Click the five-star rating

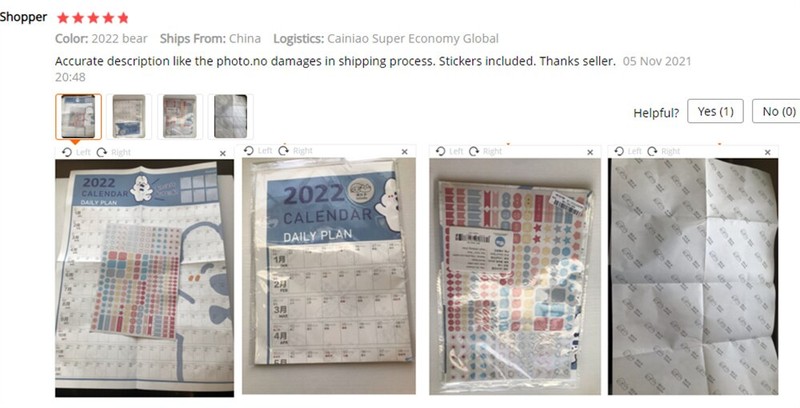click(x=93, y=18)
